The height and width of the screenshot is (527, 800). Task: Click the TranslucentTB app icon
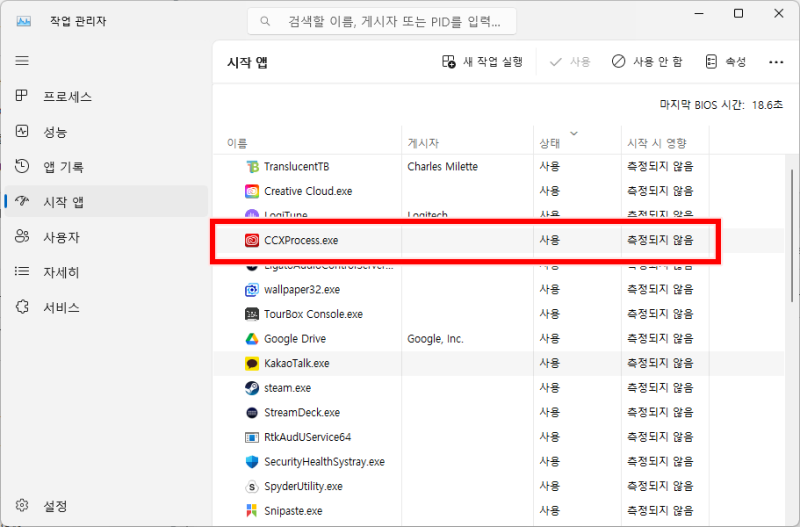[x=252, y=166]
